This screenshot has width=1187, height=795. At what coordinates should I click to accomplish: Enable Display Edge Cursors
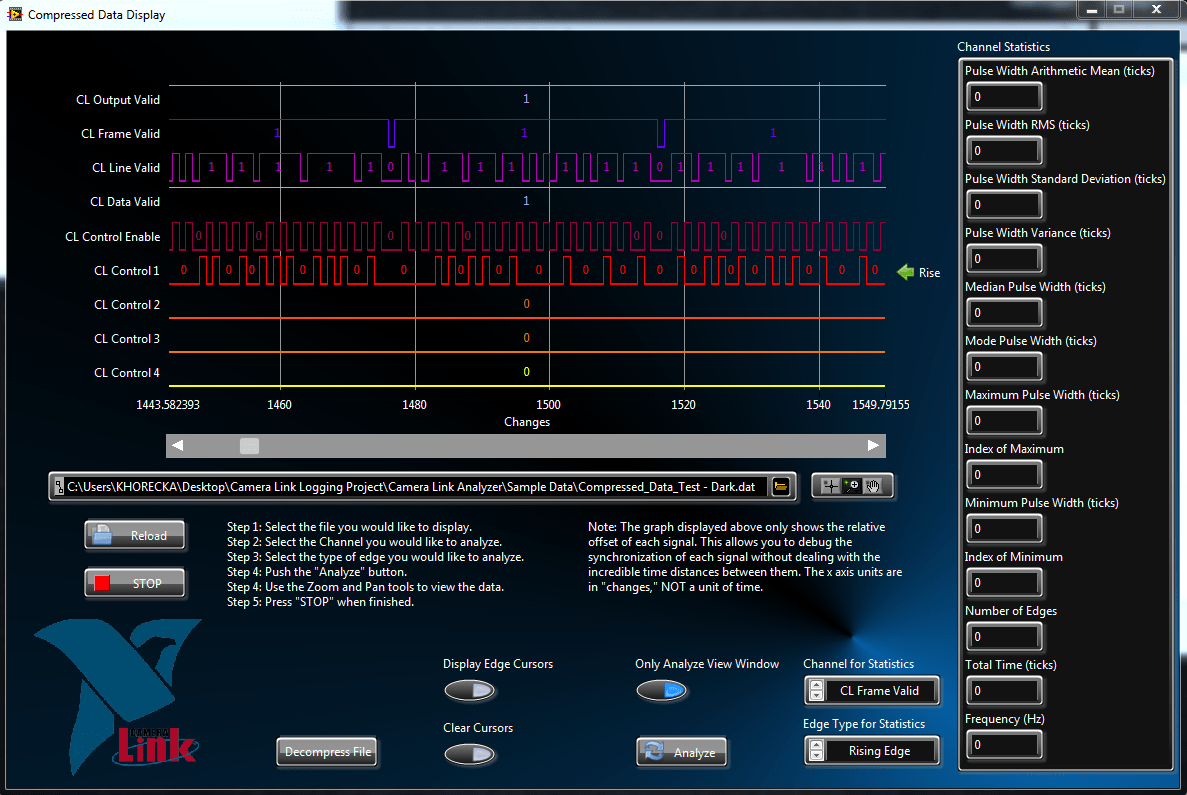coord(470,691)
